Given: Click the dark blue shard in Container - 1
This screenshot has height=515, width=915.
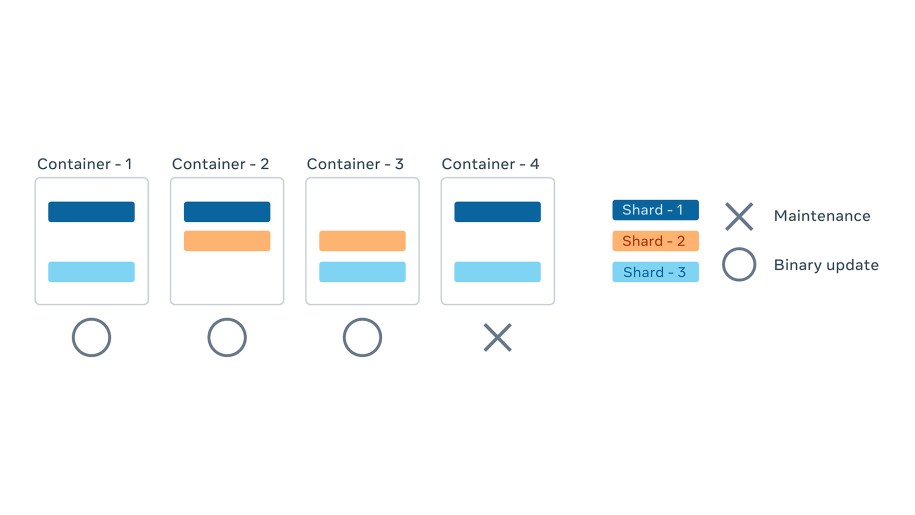Looking at the screenshot, I should (x=92, y=212).
